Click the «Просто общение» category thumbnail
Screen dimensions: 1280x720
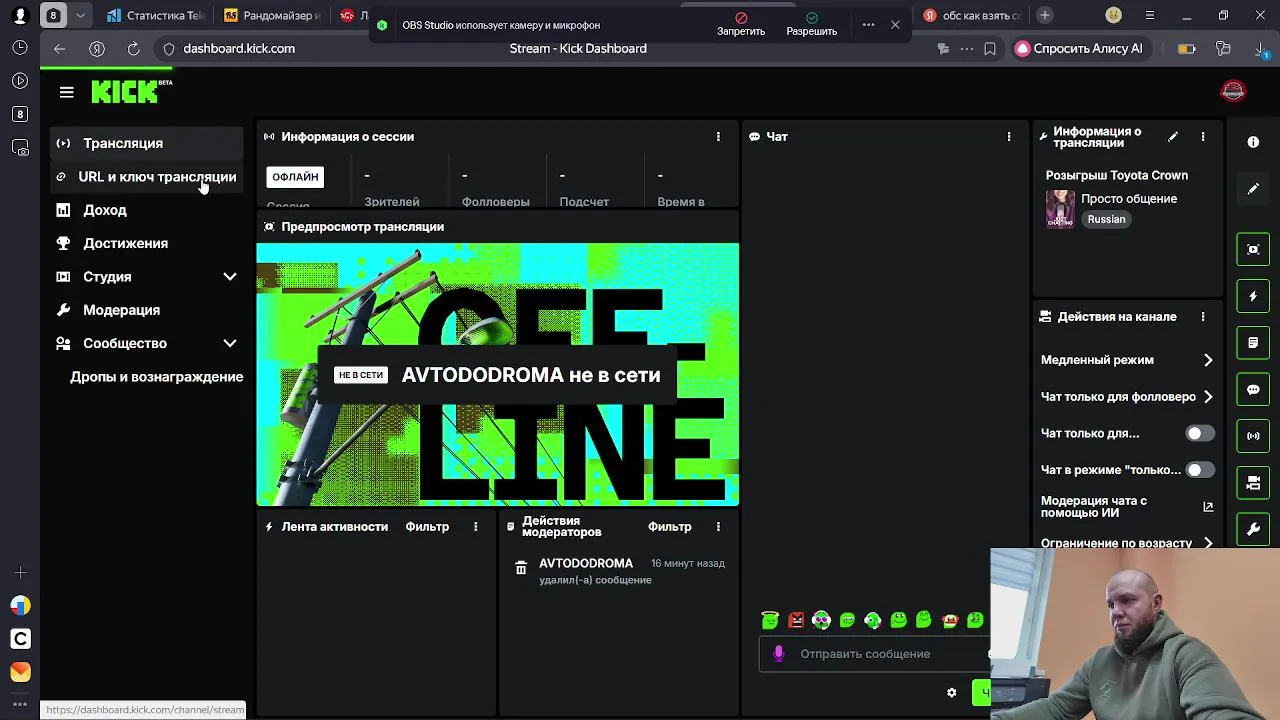click(1060, 209)
